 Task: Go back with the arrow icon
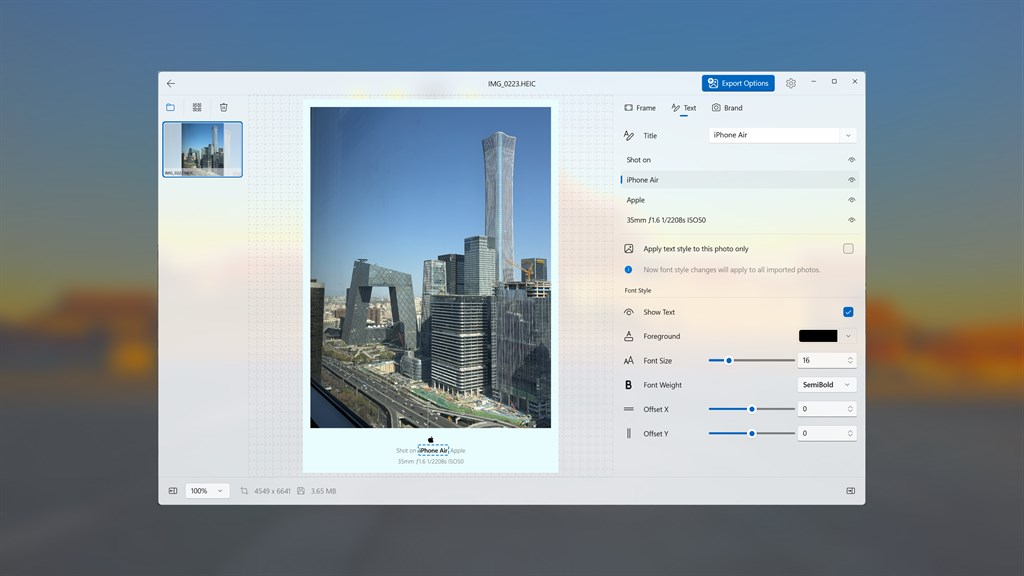[x=170, y=84]
